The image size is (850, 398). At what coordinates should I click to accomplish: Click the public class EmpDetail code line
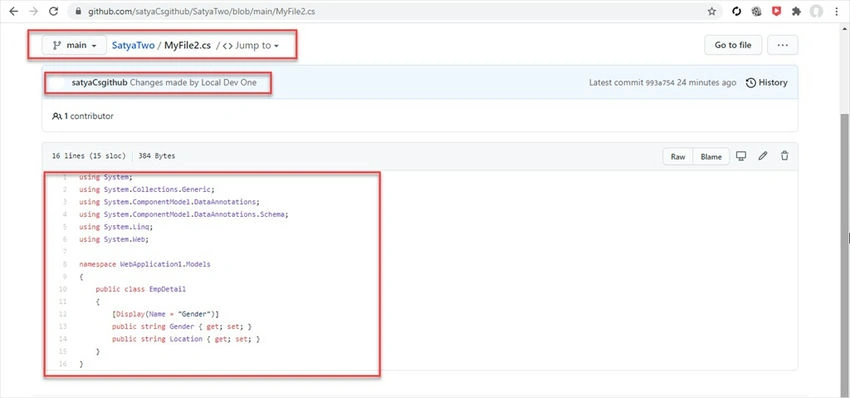140,290
